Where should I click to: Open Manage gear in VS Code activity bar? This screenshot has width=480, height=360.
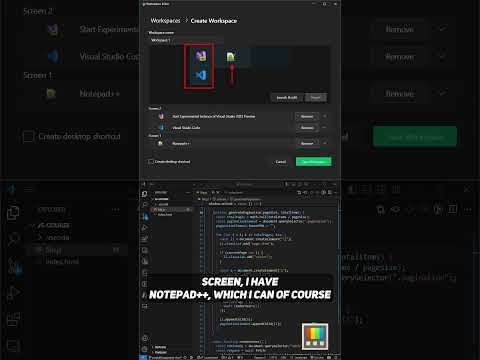click(145, 349)
